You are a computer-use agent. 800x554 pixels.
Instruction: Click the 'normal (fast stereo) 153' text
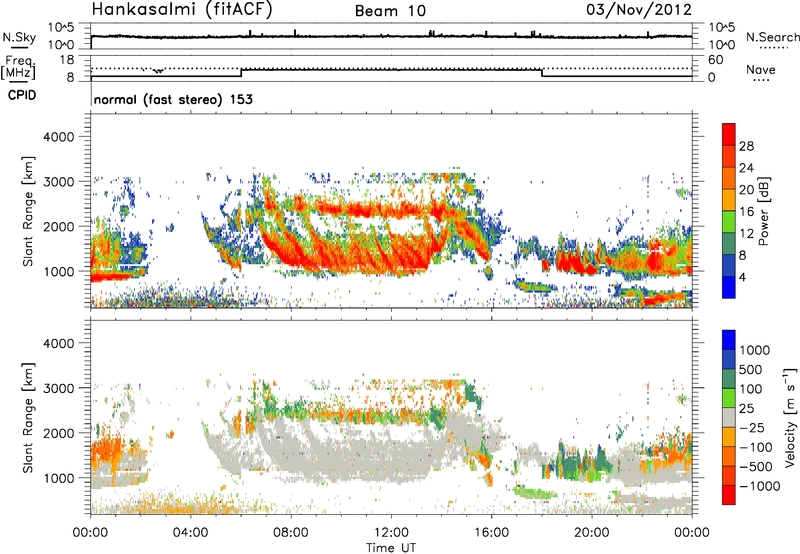coord(173,99)
